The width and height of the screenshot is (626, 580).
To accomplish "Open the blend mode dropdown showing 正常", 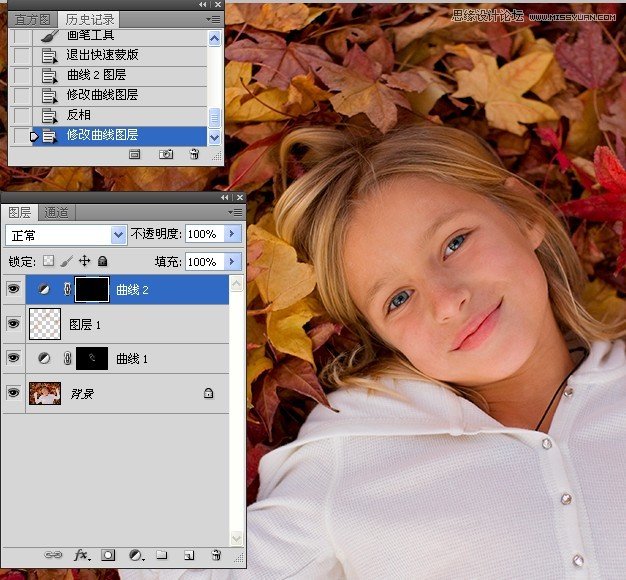I will tap(66, 235).
